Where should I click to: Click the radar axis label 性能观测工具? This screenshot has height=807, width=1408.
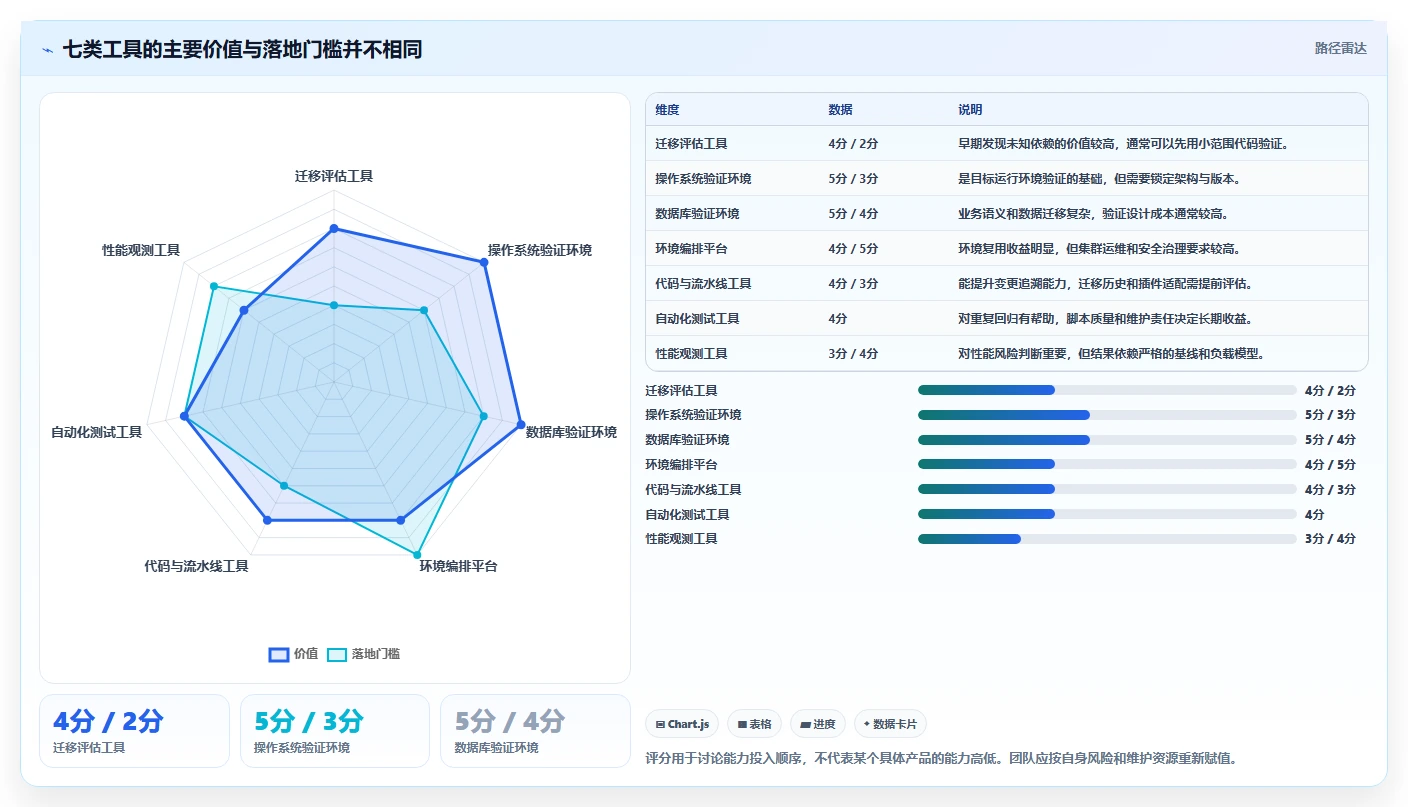(141, 250)
